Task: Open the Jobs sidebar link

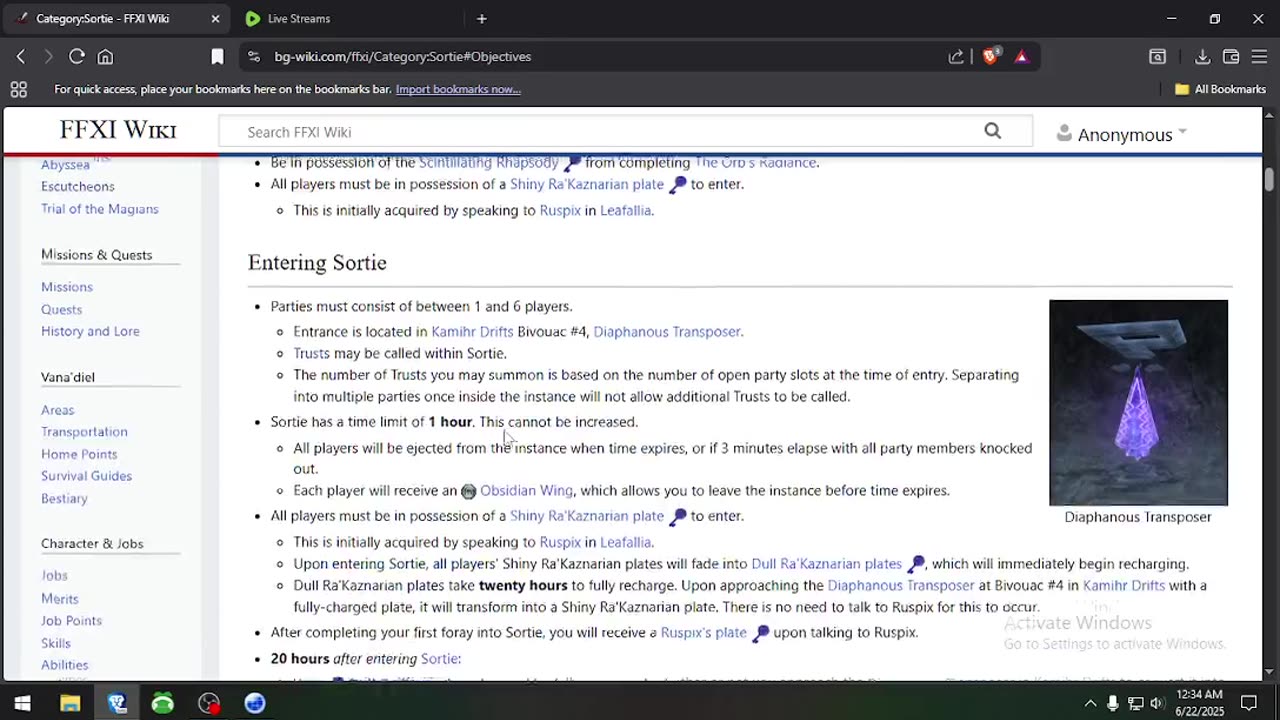Action: coord(55,576)
